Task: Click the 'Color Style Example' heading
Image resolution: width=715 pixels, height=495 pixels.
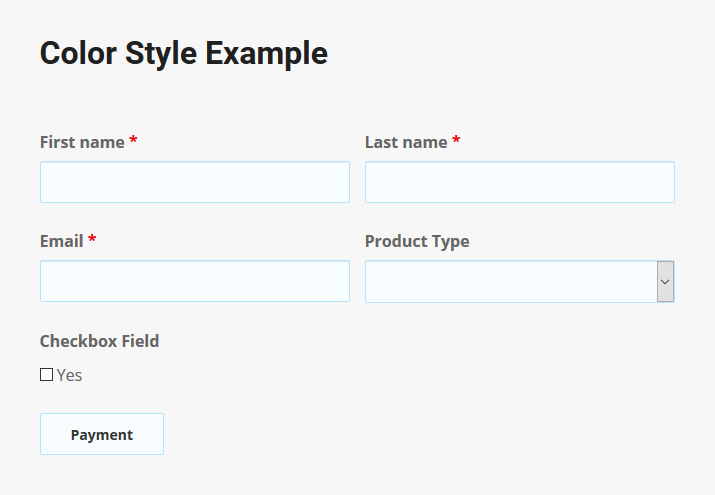Action: coord(183,53)
